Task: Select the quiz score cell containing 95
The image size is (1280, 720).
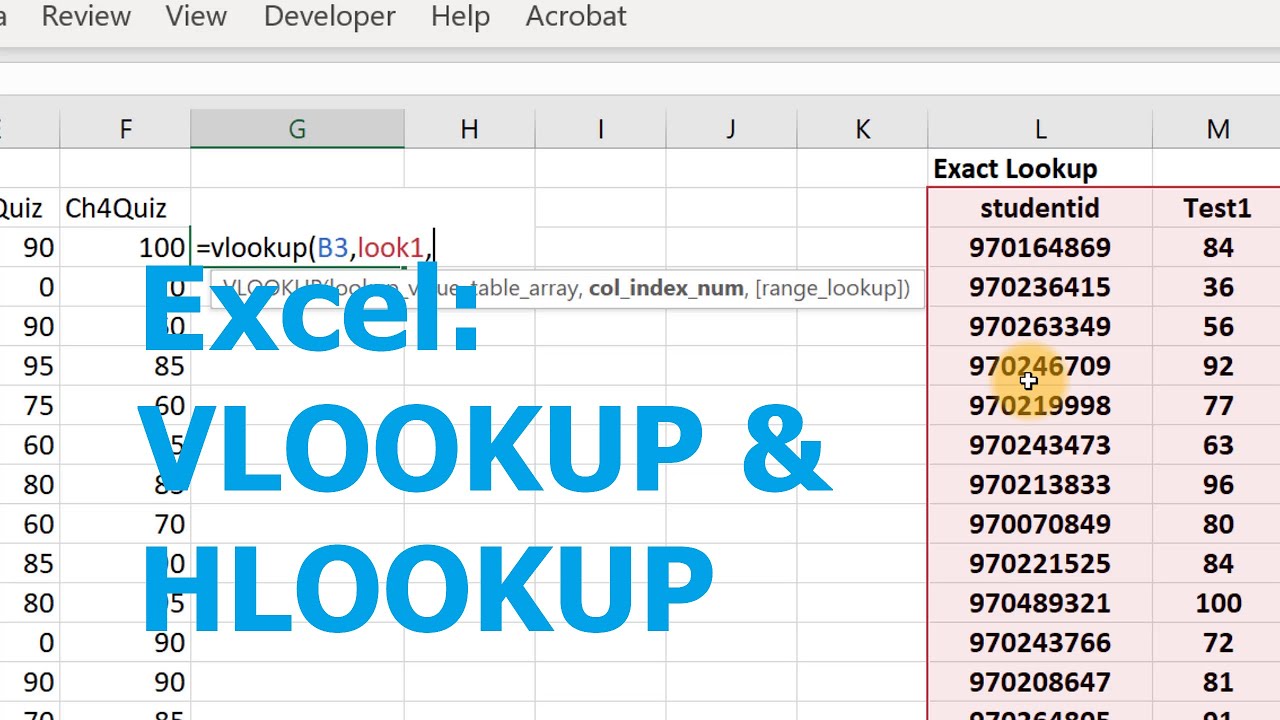Action: coord(29,366)
